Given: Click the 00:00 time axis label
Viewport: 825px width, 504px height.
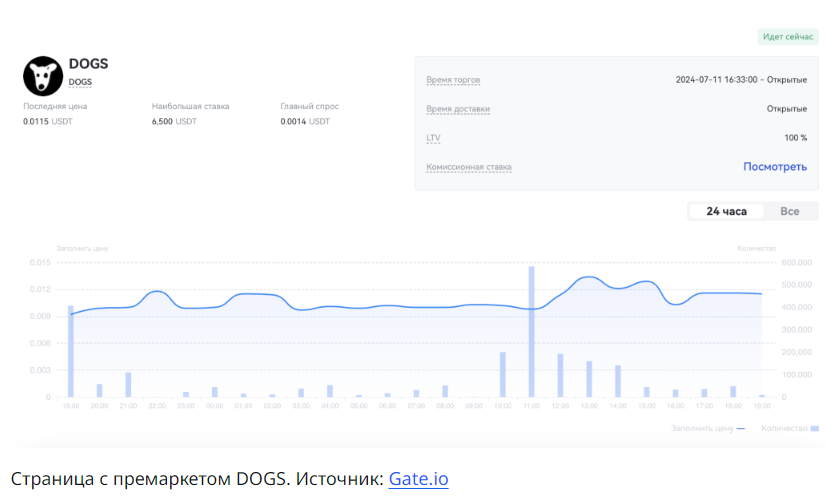Looking at the screenshot, I should click(215, 406).
